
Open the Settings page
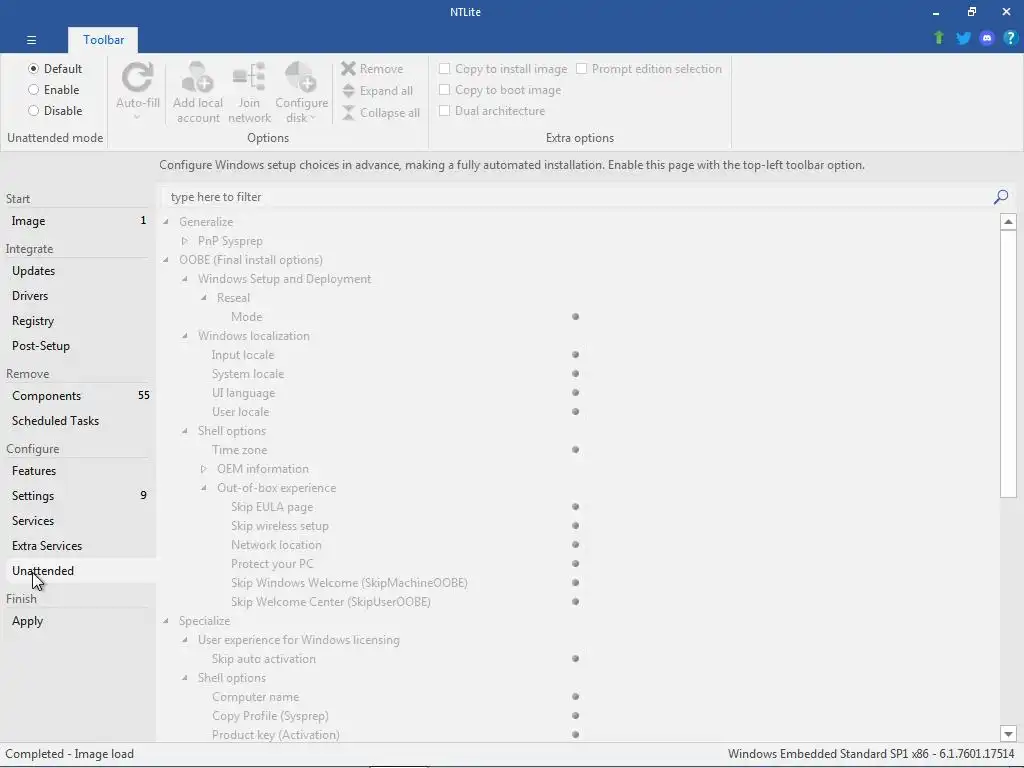point(78,496)
